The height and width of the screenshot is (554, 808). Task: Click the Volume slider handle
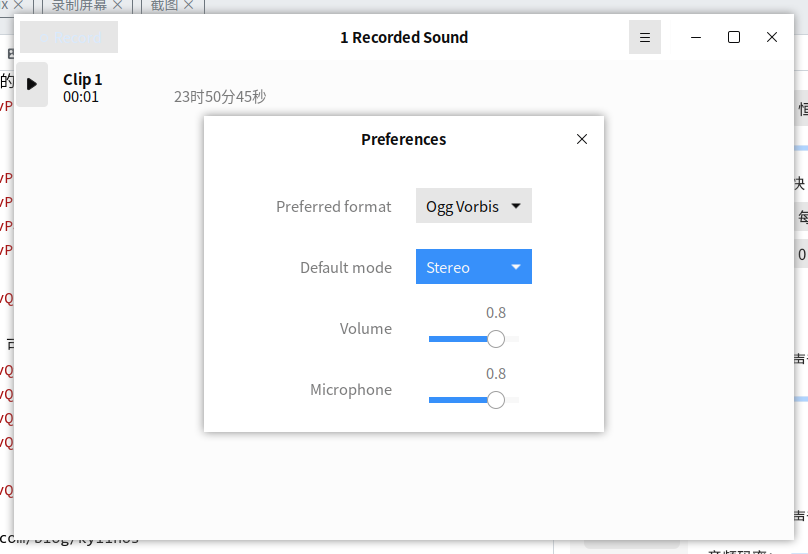coord(496,339)
